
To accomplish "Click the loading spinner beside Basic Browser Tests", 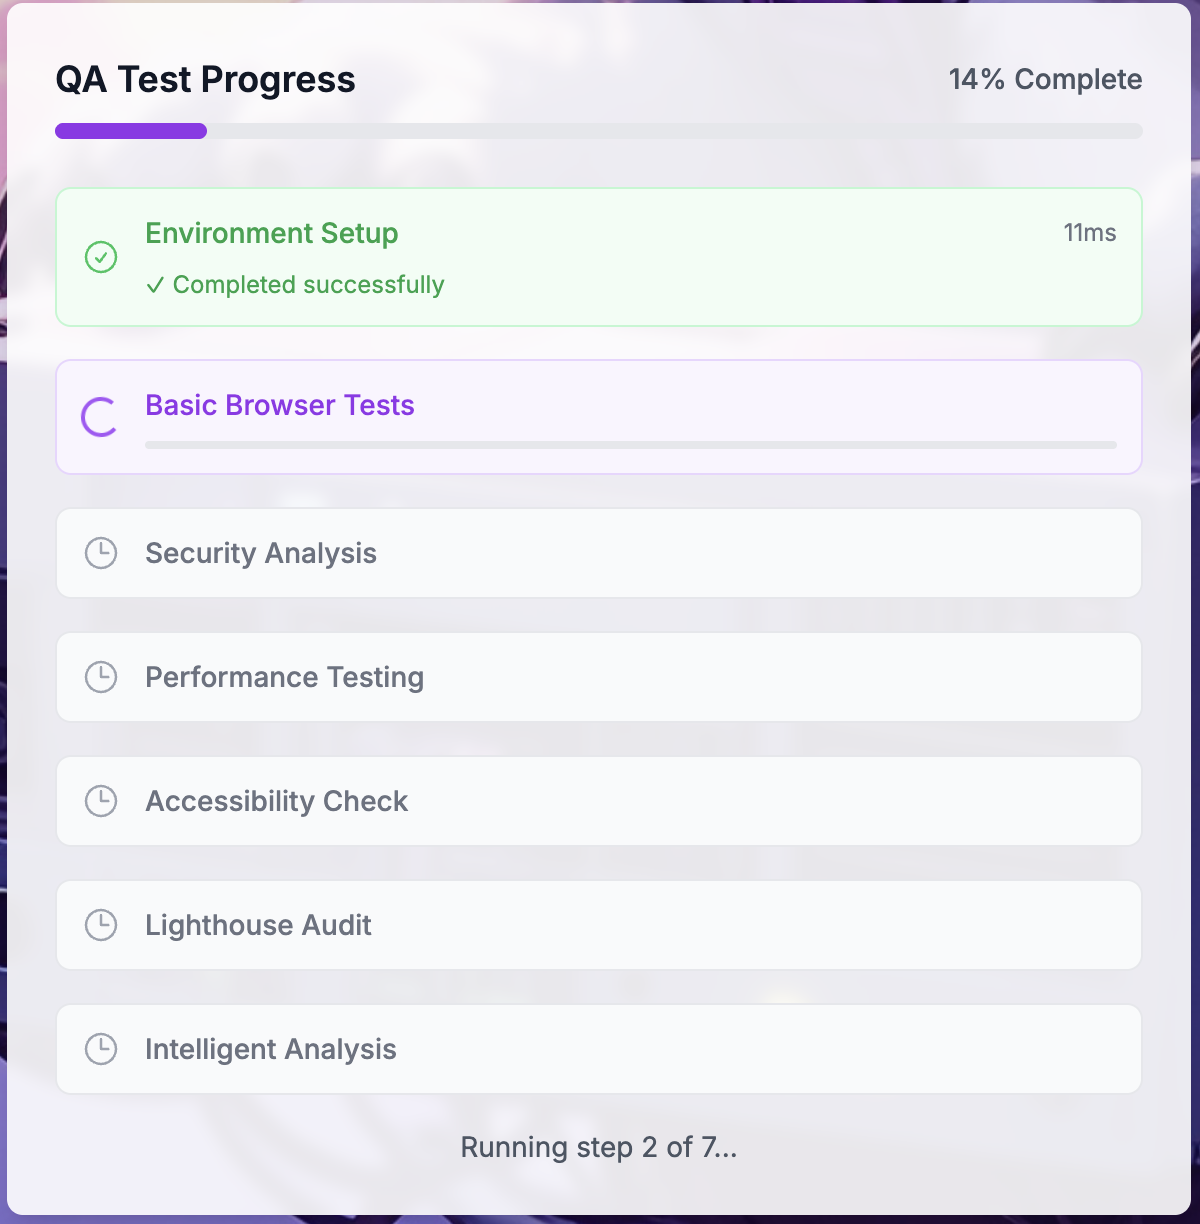I will 100,417.
